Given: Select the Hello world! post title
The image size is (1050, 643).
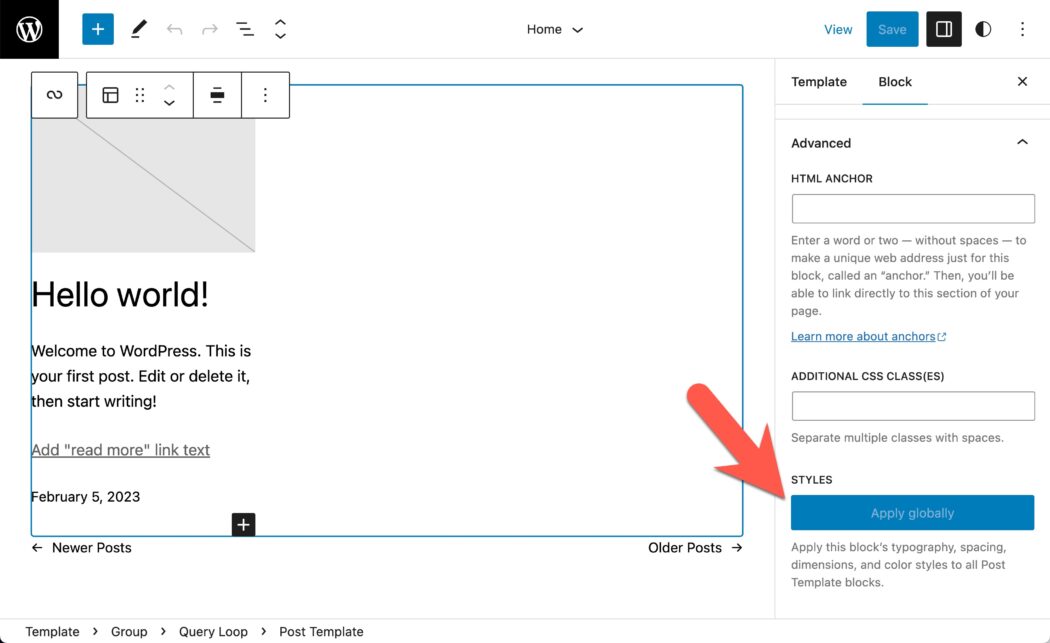Looking at the screenshot, I should point(120,294).
